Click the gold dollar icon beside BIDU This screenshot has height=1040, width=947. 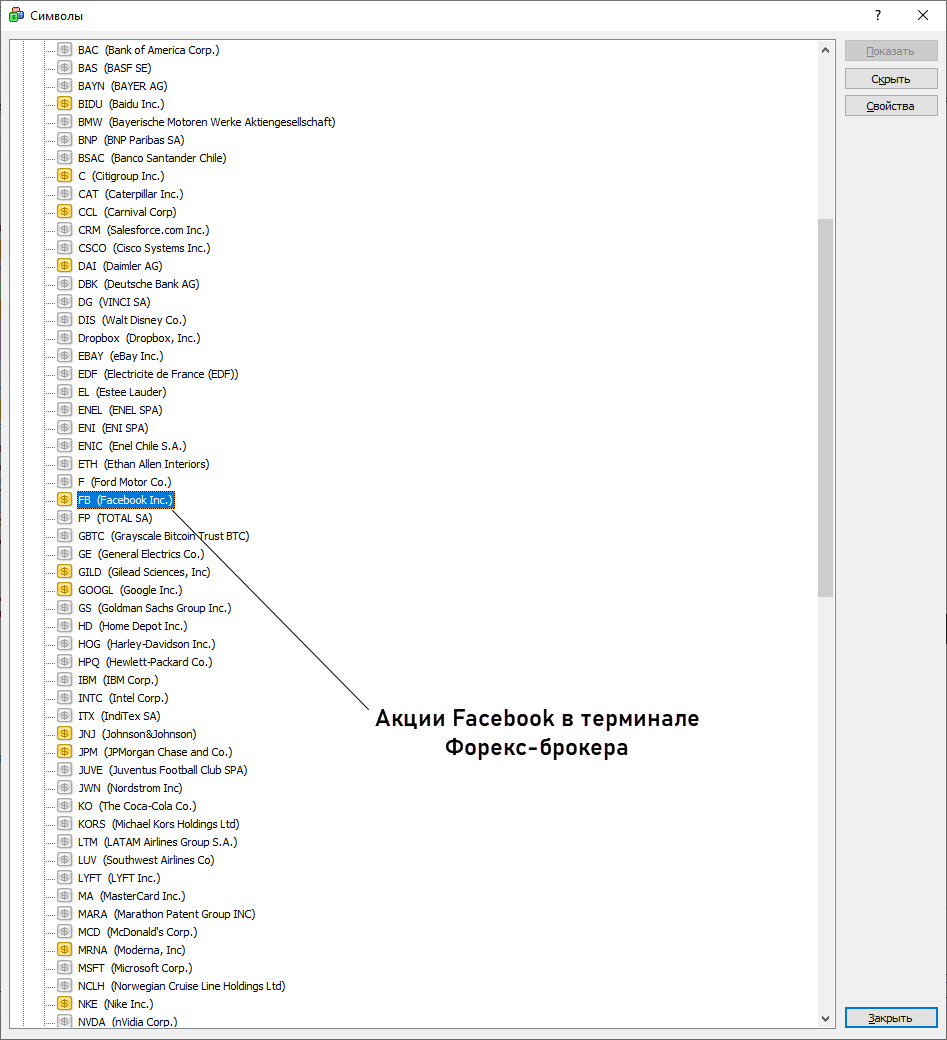(x=65, y=104)
